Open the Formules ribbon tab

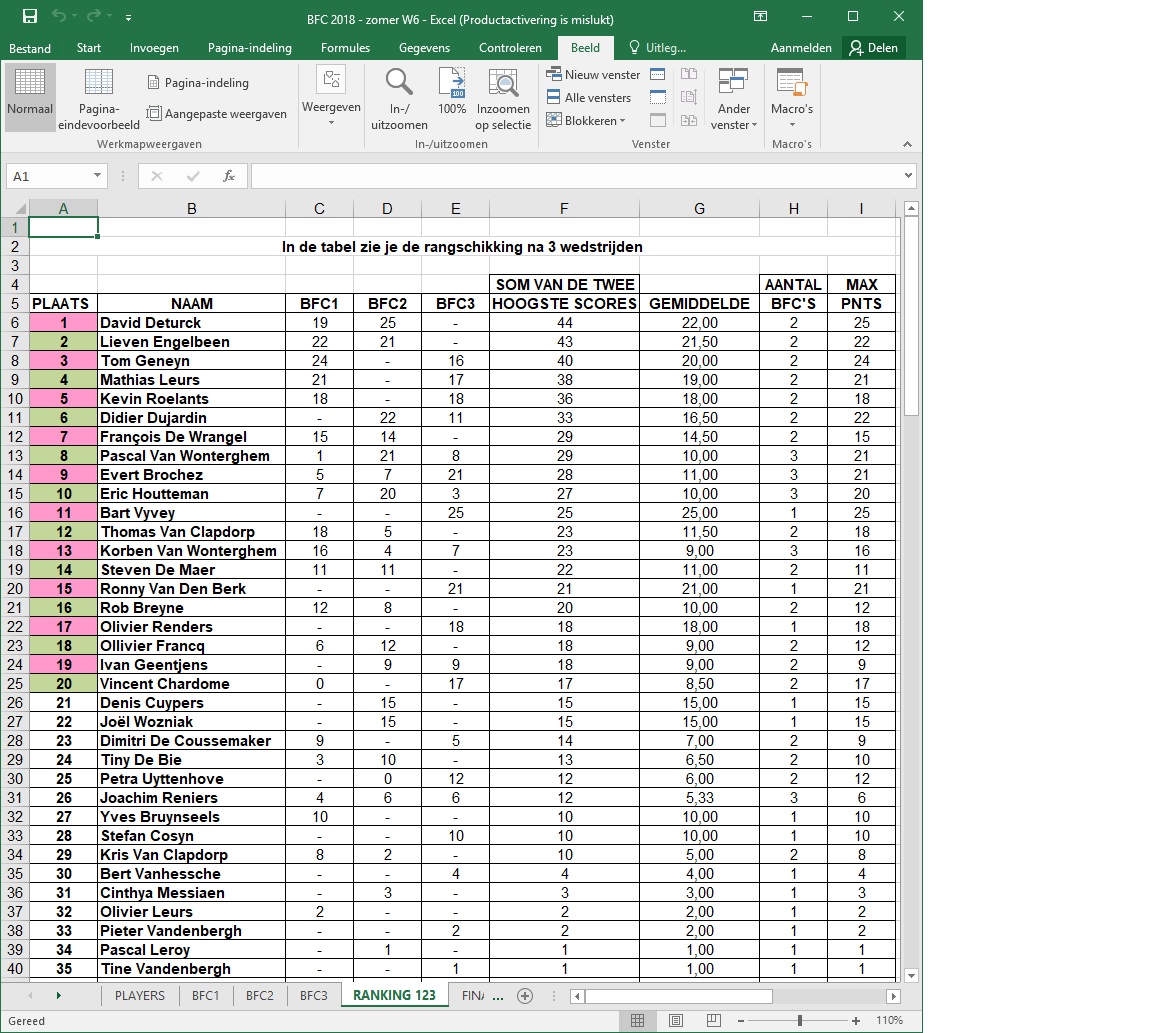pyautogui.click(x=345, y=48)
